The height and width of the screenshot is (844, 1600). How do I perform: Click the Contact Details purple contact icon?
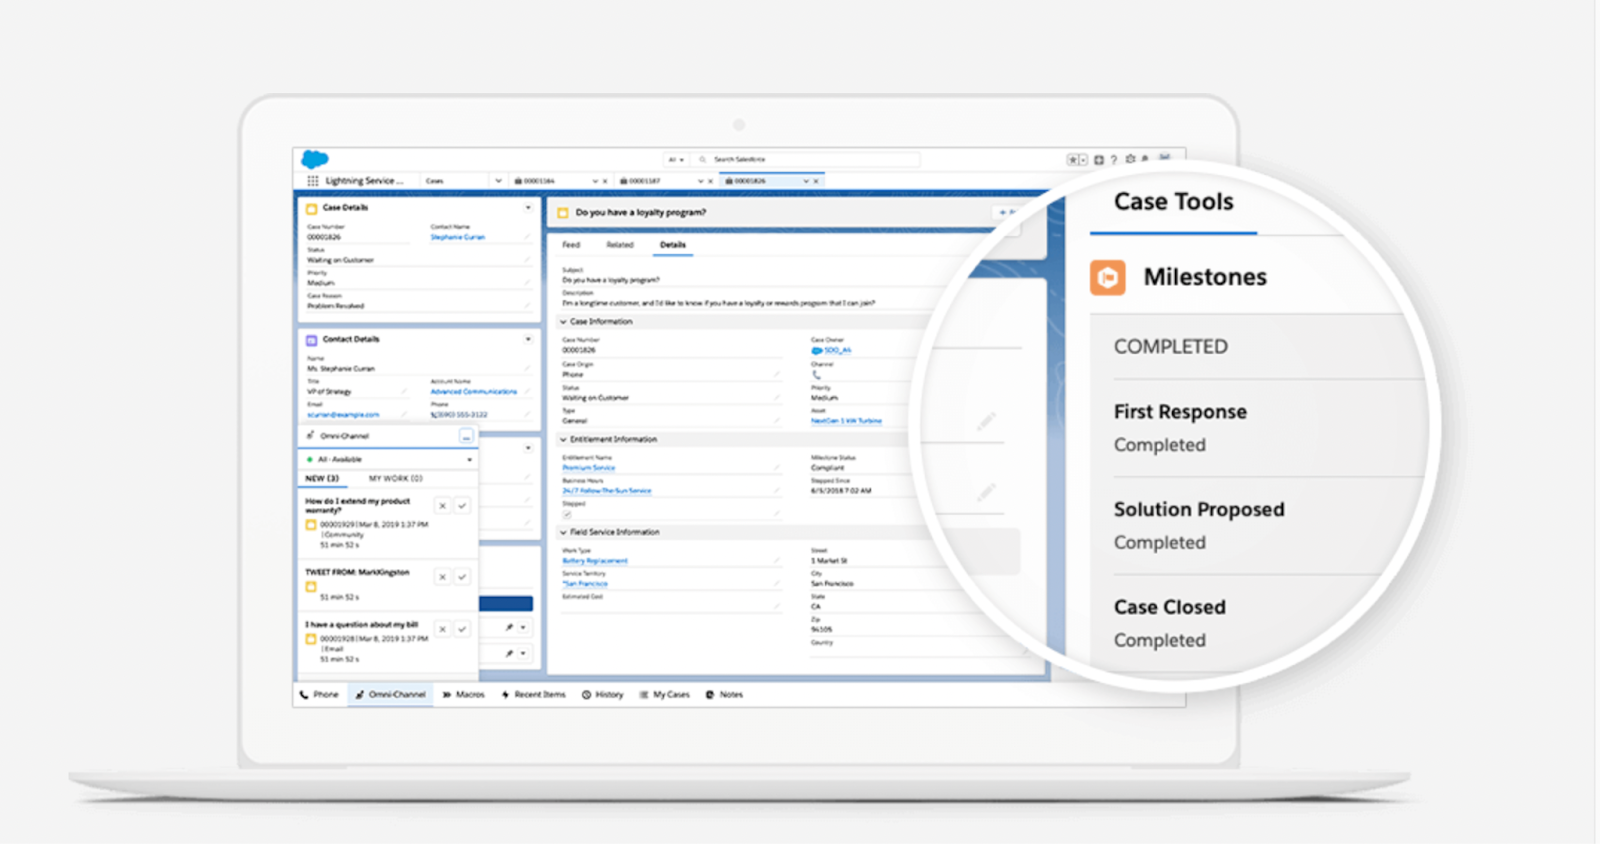pos(311,340)
